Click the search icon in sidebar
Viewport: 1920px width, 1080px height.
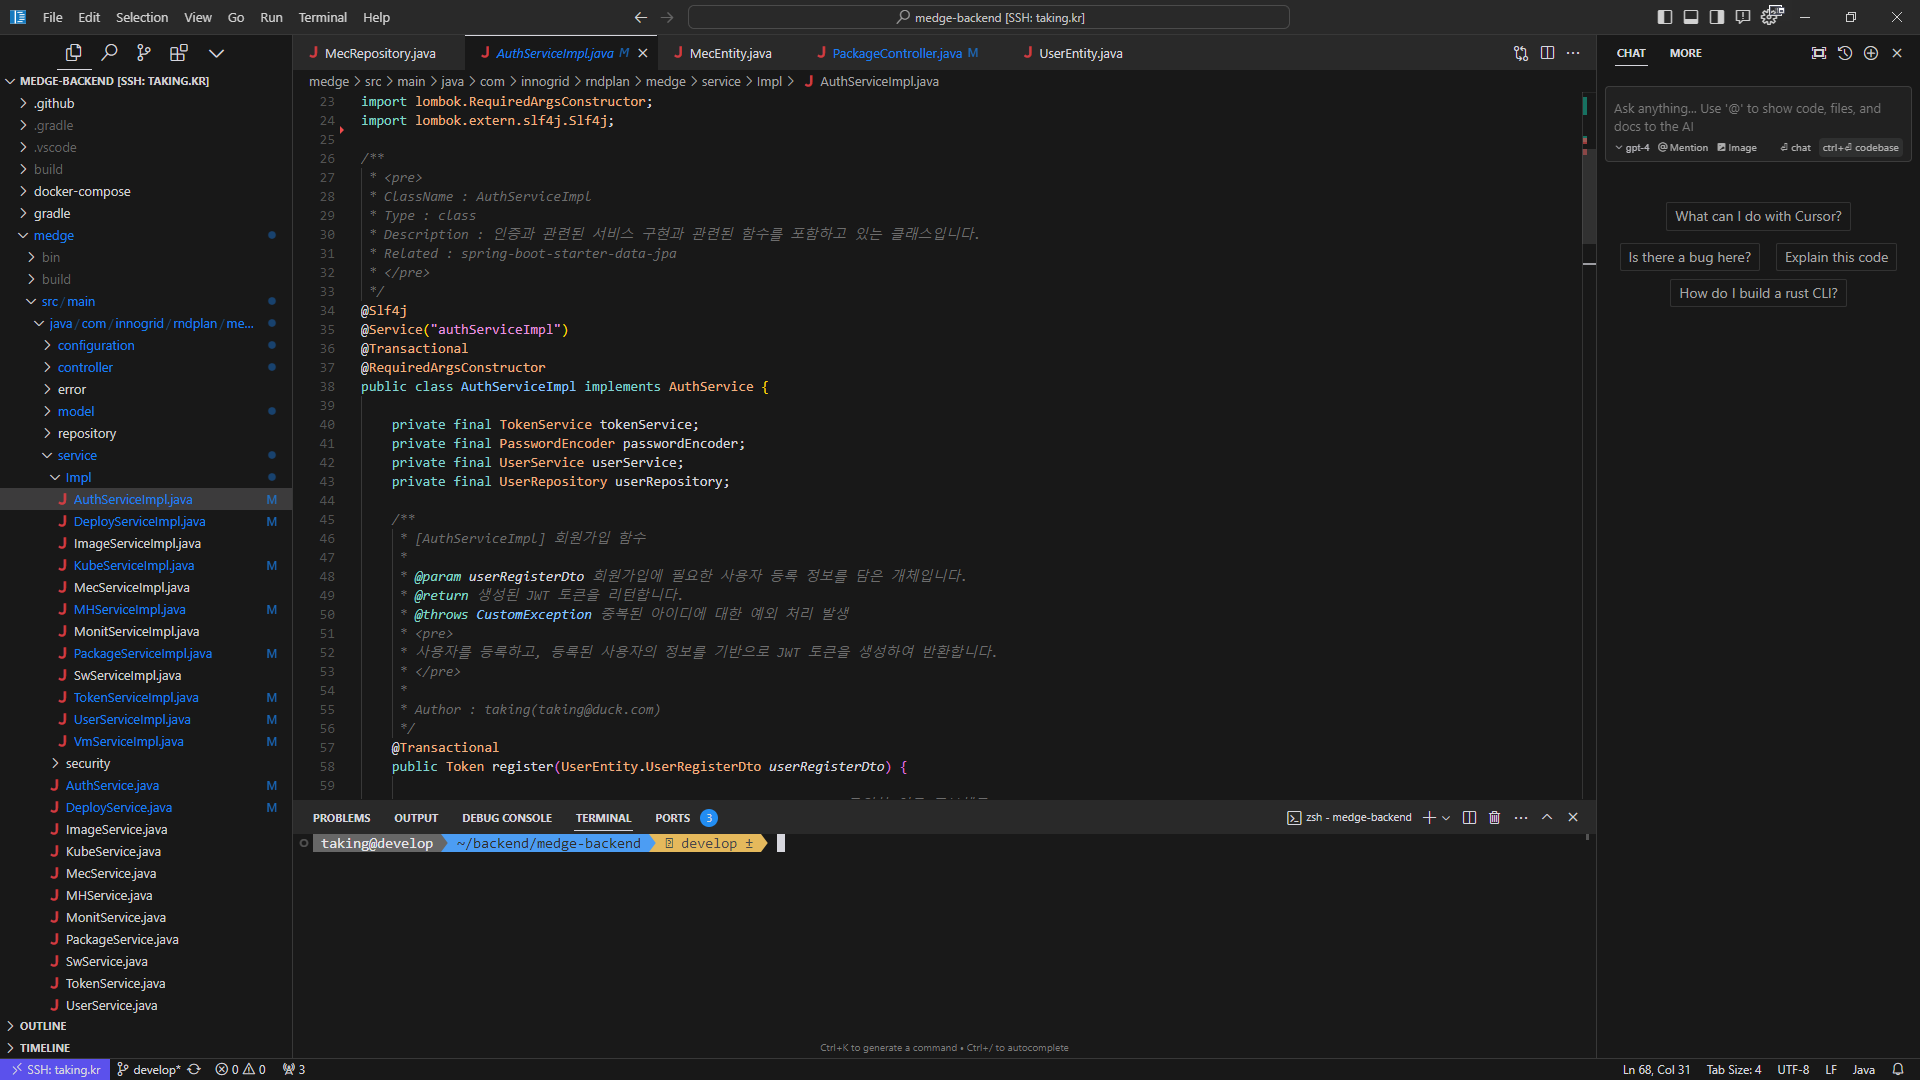109,51
